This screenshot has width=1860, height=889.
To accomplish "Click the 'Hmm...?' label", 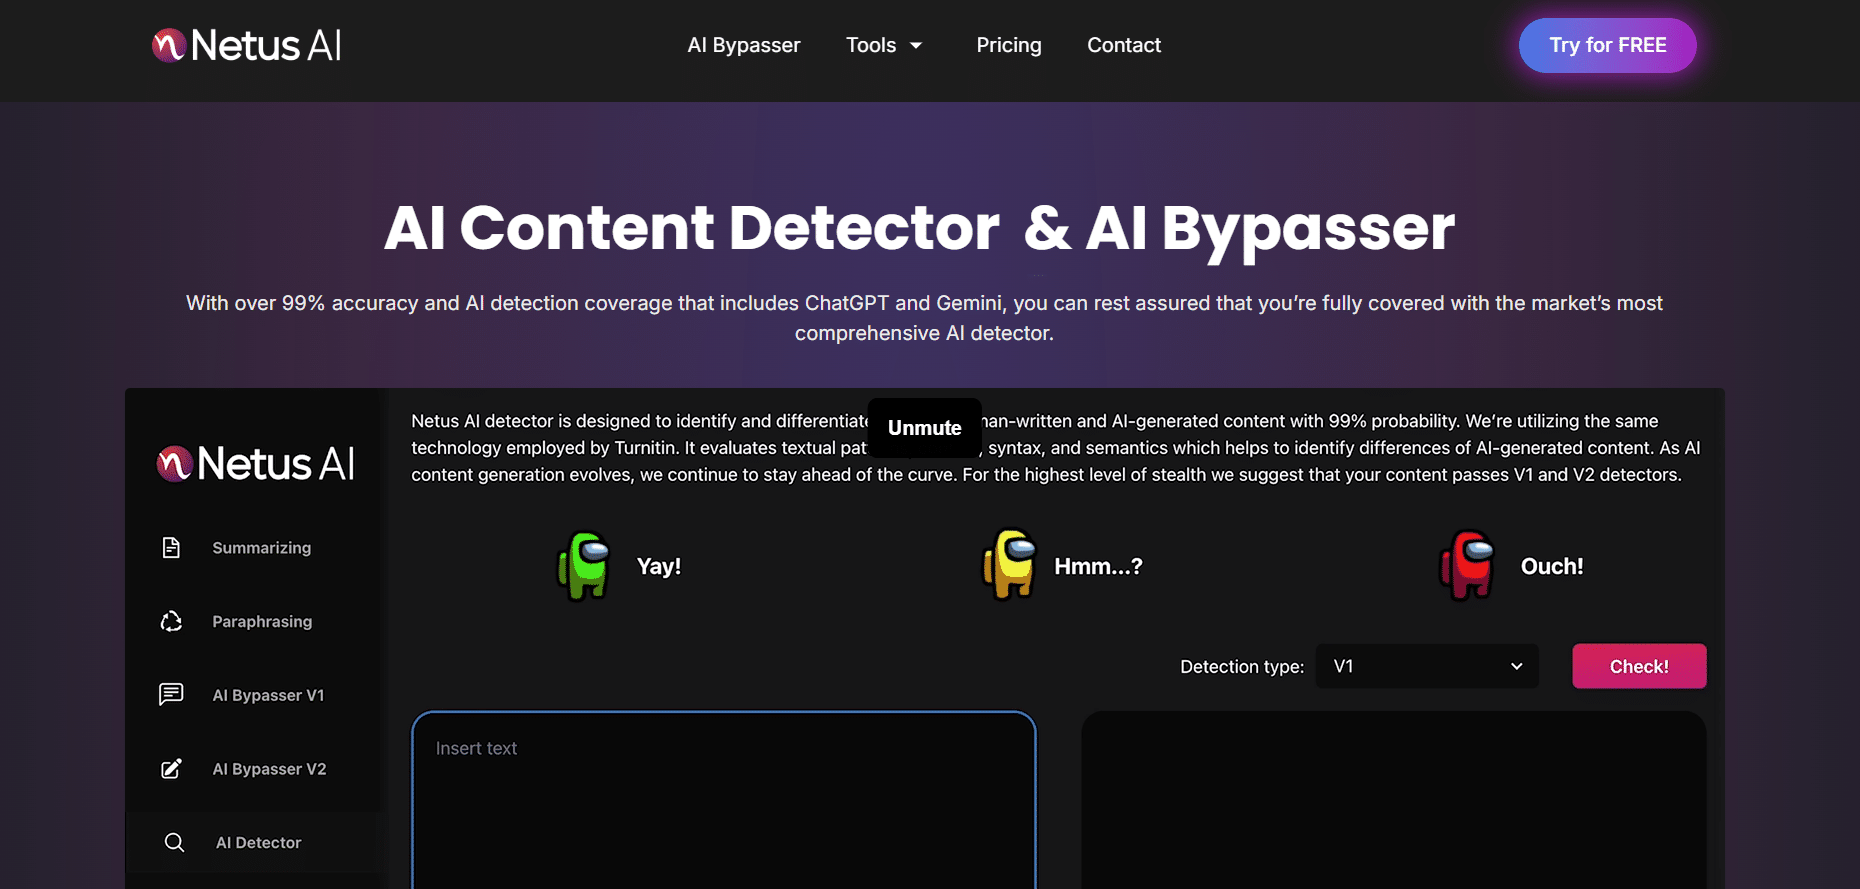I will pos(1098,566).
